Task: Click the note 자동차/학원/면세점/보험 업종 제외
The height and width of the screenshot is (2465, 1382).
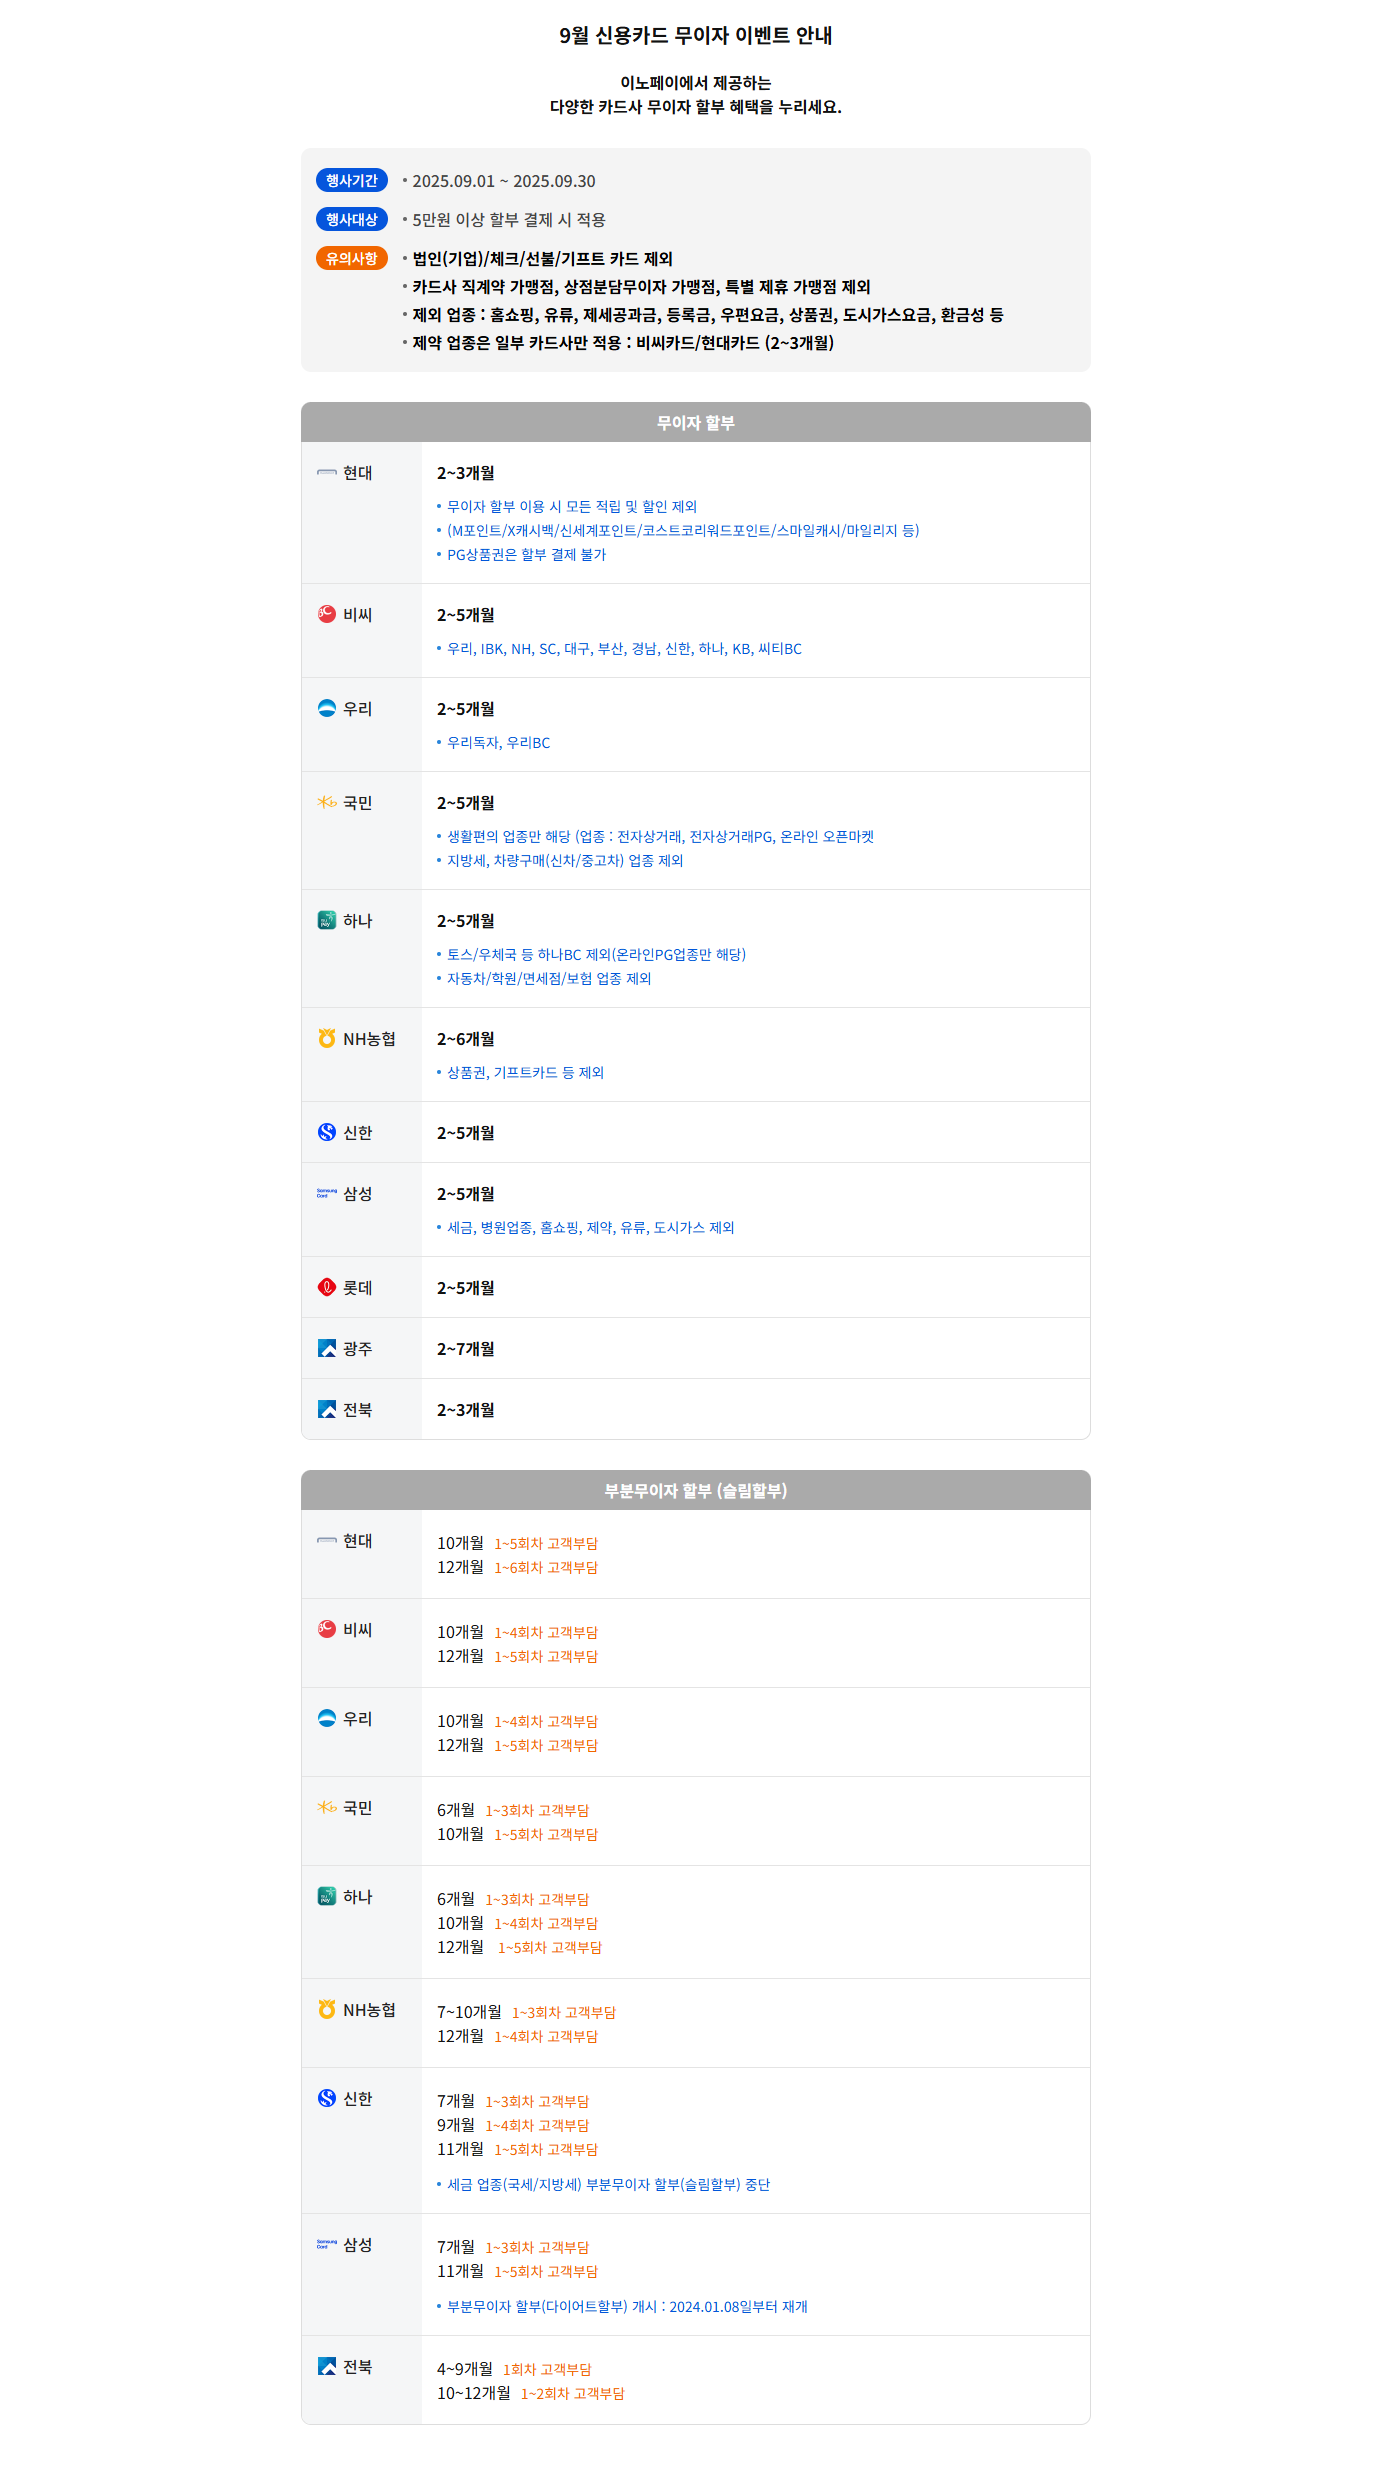Action: point(549,979)
